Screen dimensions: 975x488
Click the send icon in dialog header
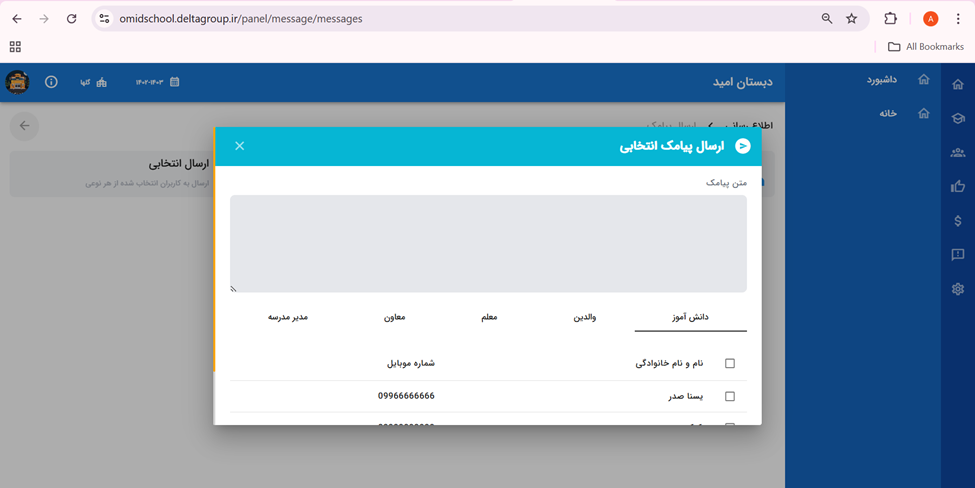(742, 145)
